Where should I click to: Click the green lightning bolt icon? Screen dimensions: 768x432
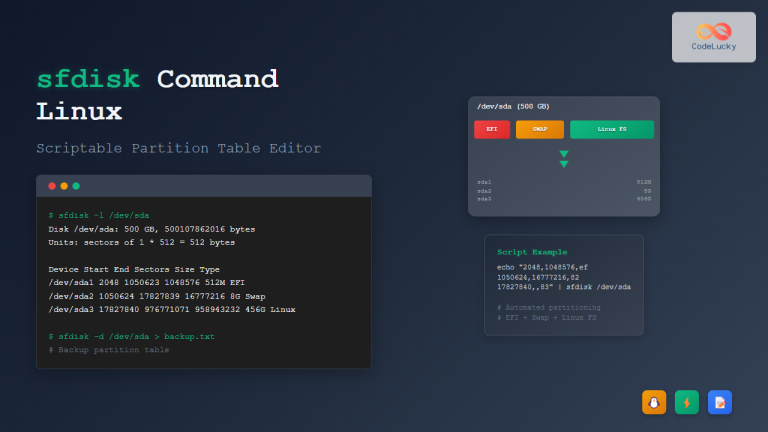687,401
